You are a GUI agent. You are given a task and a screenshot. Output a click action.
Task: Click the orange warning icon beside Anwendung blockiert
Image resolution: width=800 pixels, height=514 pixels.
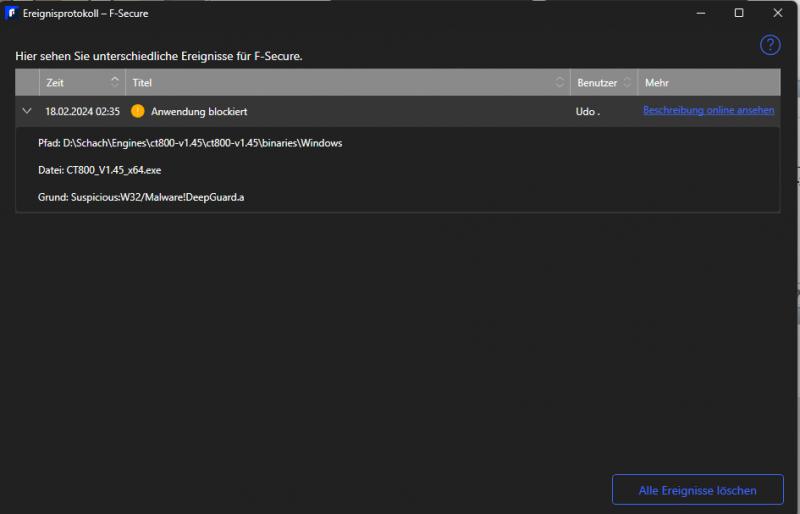tap(138, 111)
